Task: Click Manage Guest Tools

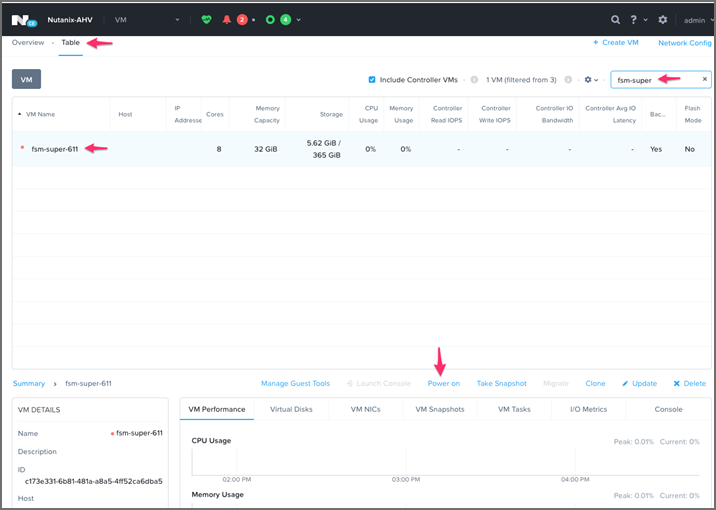Action: 295,384
